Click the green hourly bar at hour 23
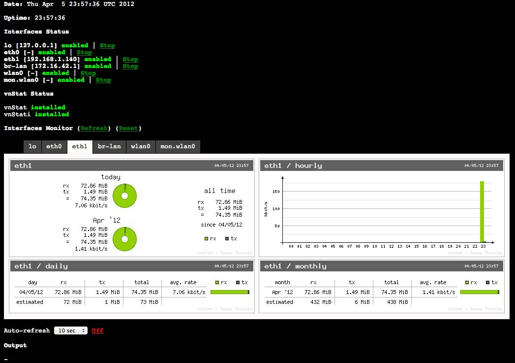The width and height of the screenshot is (515, 363). point(482,212)
